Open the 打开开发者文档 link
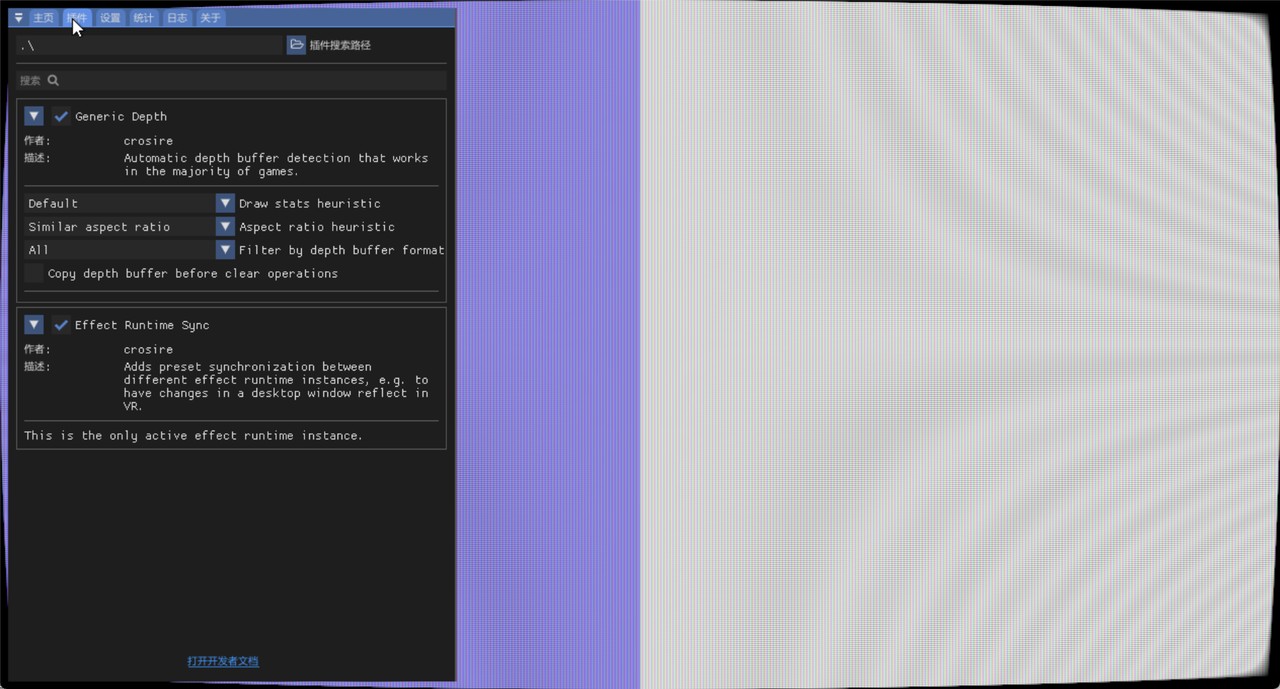Screen dimensions: 1280x689 (x=223, y=661)
